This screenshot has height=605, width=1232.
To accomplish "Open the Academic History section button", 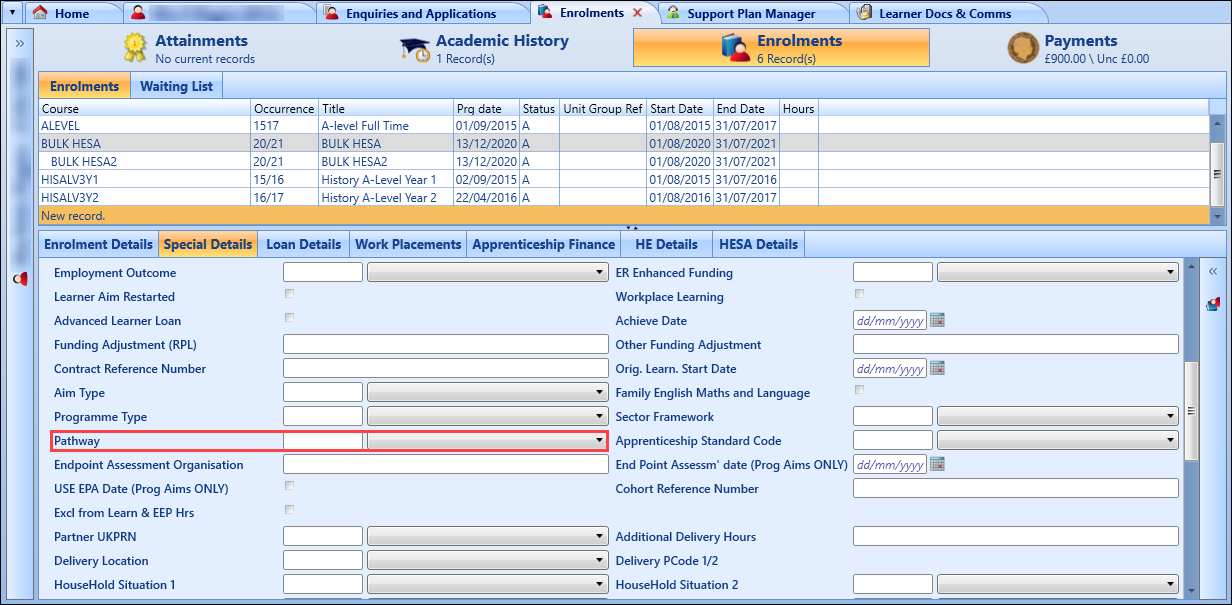I will pos(484,48).
